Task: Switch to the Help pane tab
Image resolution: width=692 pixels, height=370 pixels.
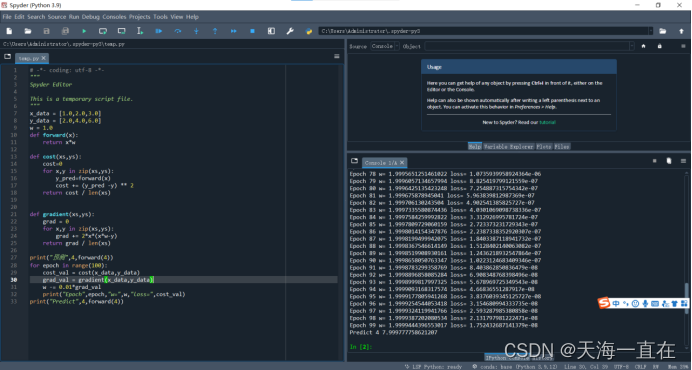Action: tap(475, 147)
